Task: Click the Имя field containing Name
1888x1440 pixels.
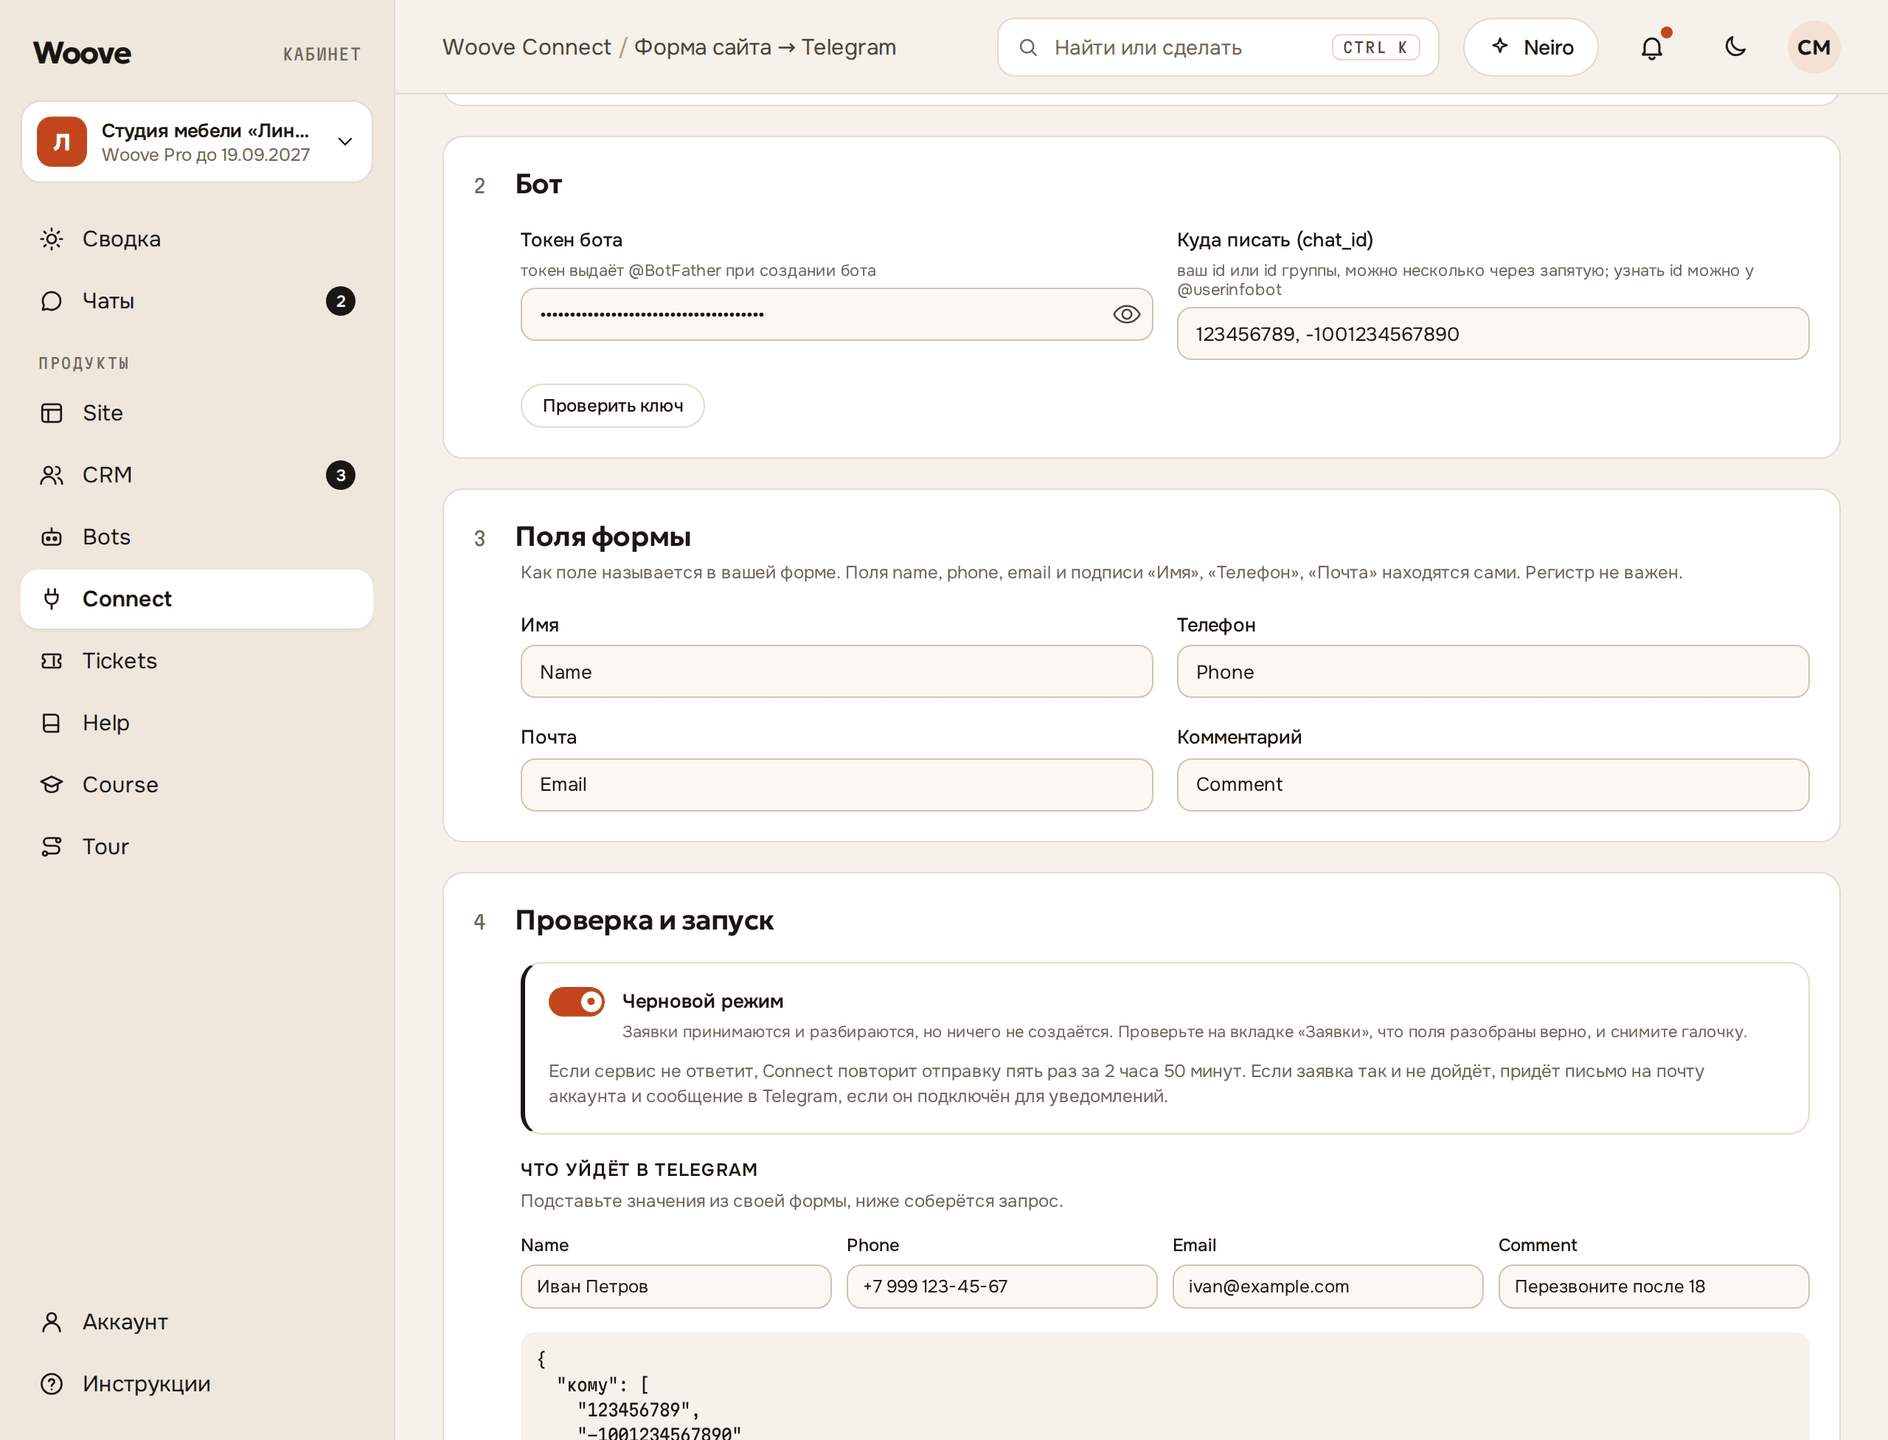Action: (x=837, y=672)
